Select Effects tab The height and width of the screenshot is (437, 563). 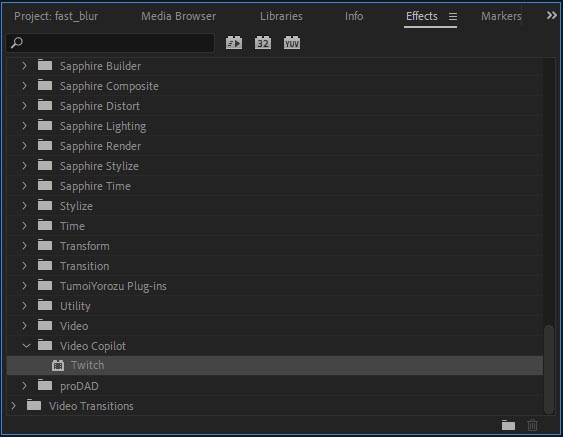coord(422,16)
